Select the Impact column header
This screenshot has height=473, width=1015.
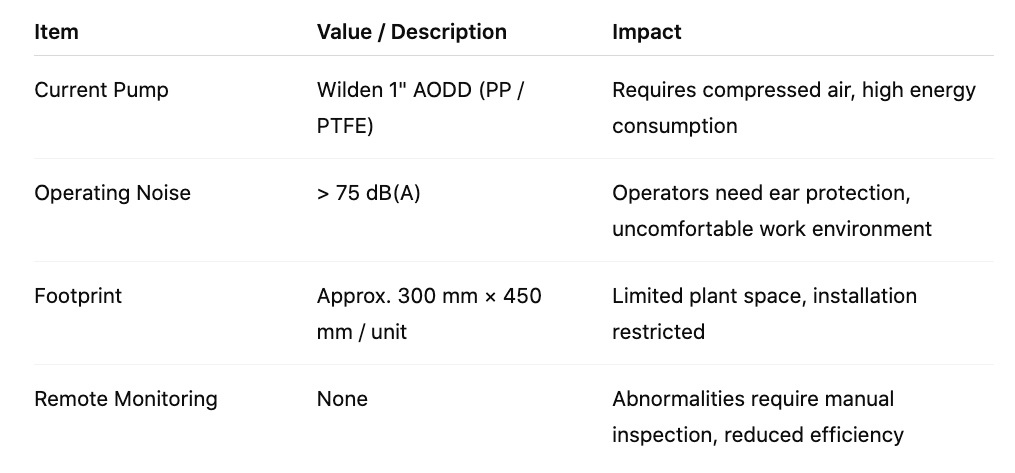click(x=646, y=32)
